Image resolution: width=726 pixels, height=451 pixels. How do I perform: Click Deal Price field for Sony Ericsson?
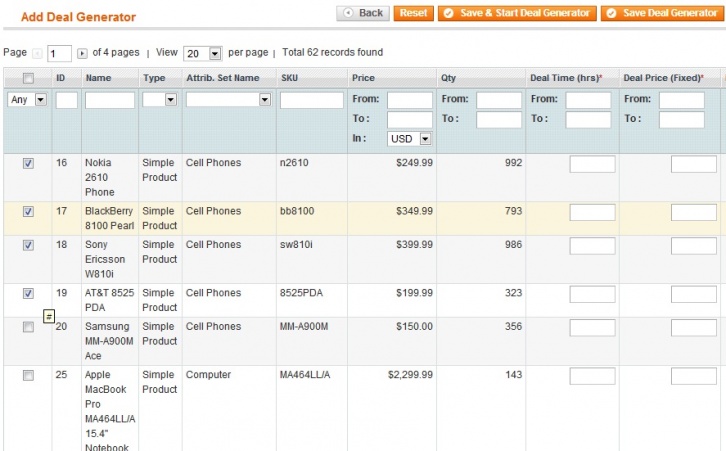click(694, 245)
